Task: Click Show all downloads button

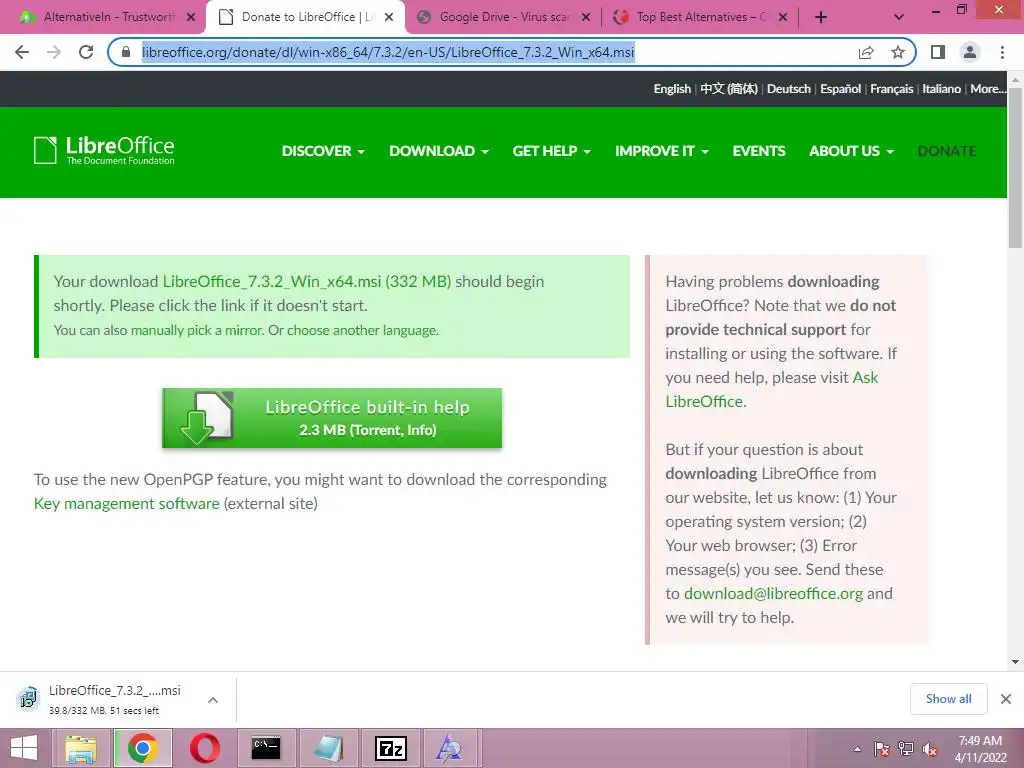Action: pyautogui.click(x=948, y=699)
